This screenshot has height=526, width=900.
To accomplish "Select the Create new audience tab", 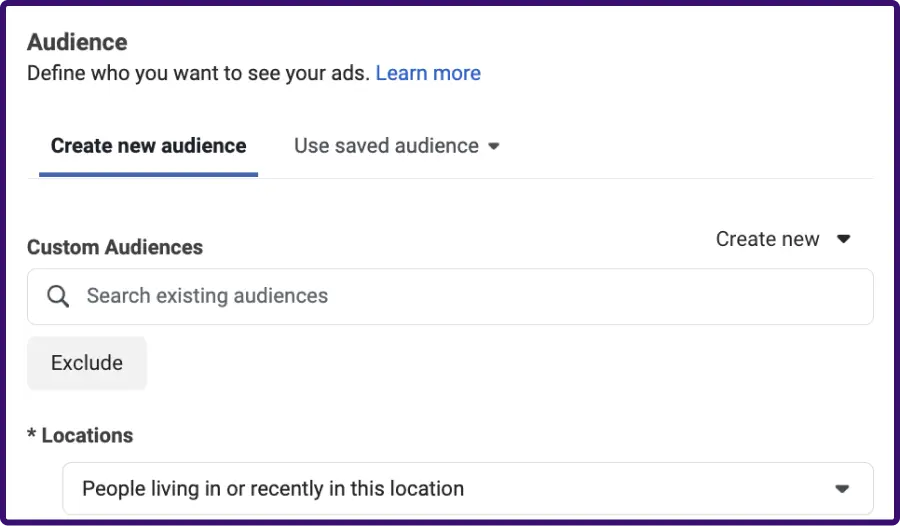I will (148, 146).
